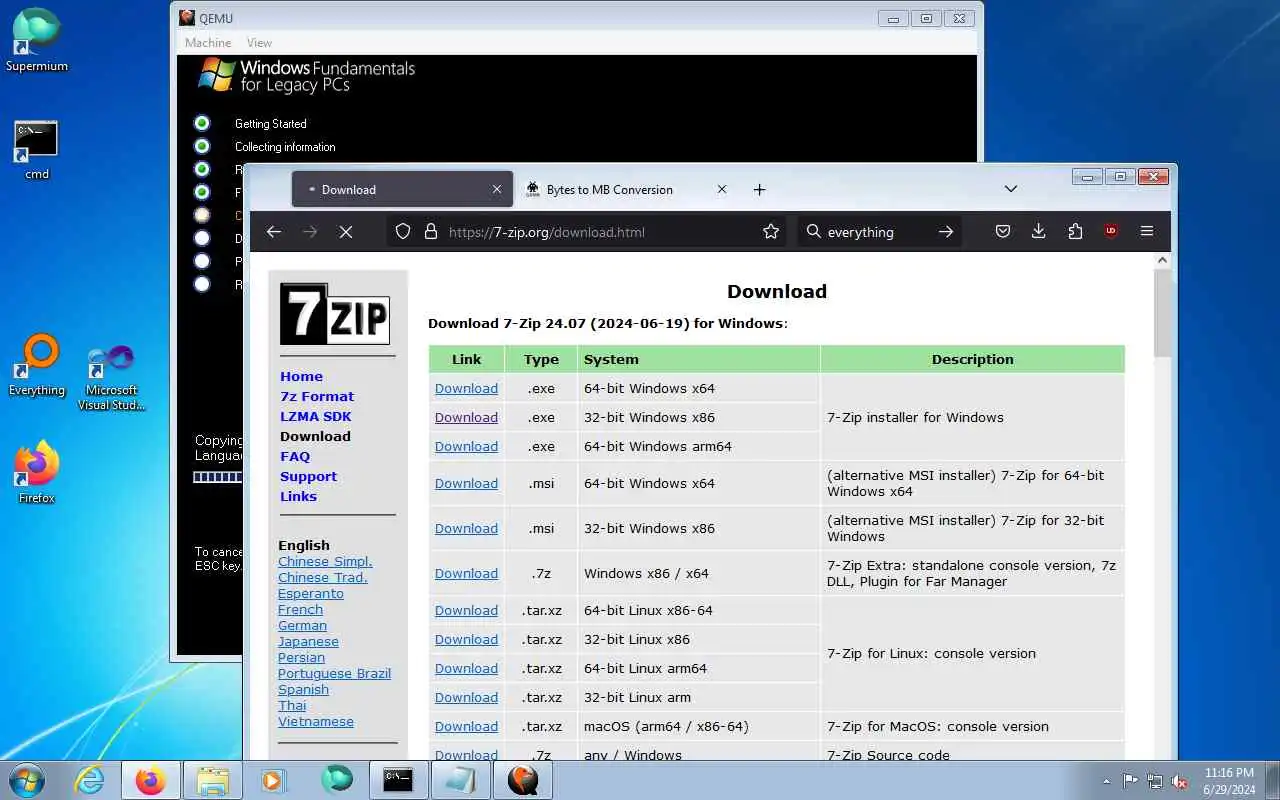The image size is (1280, 800).
Task: Switch language to German
Action: coord(302,625)
